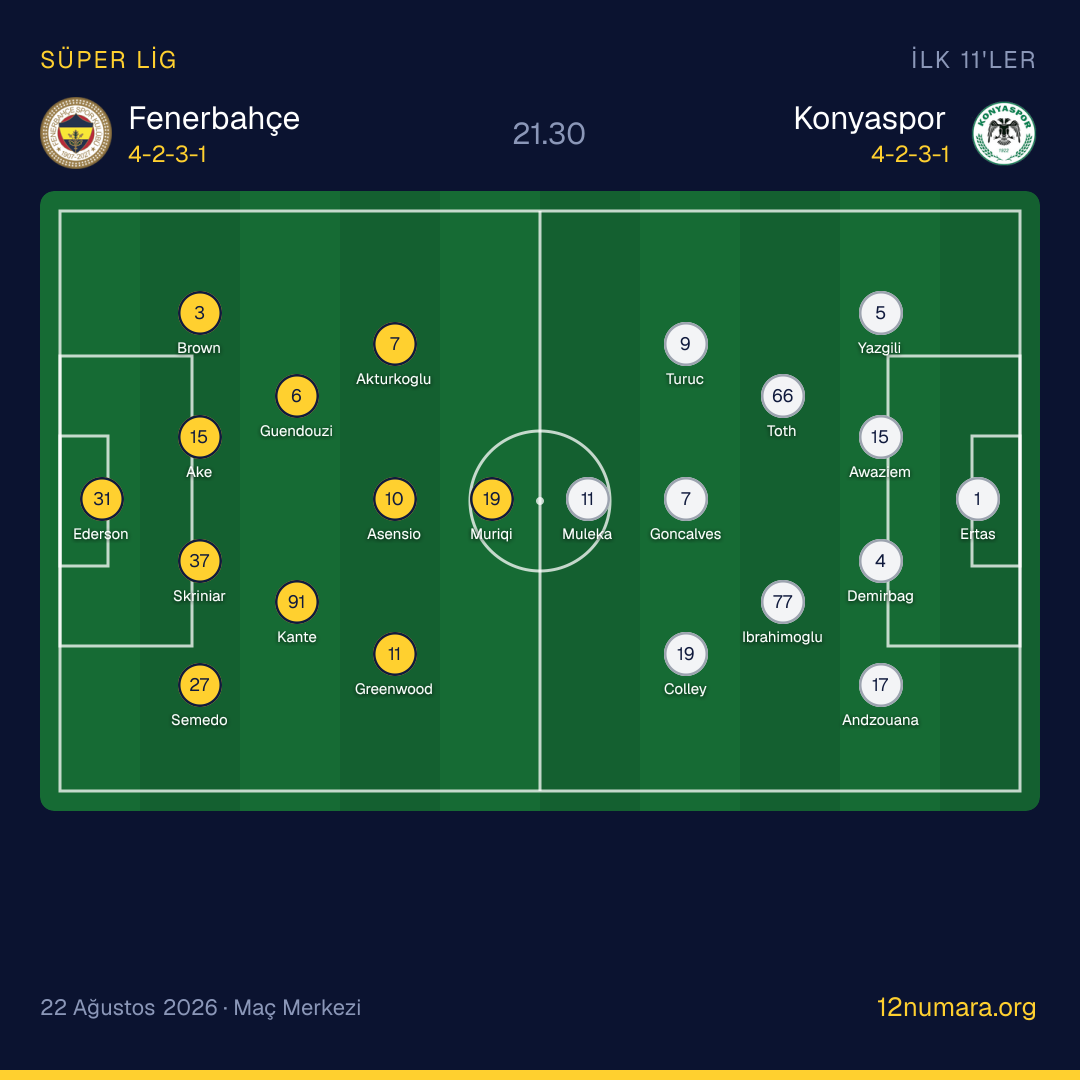This screenshot has height=1080, width=1080.
Task: Click the Konyaspor club crest
Action: [x=1004, y=133]
